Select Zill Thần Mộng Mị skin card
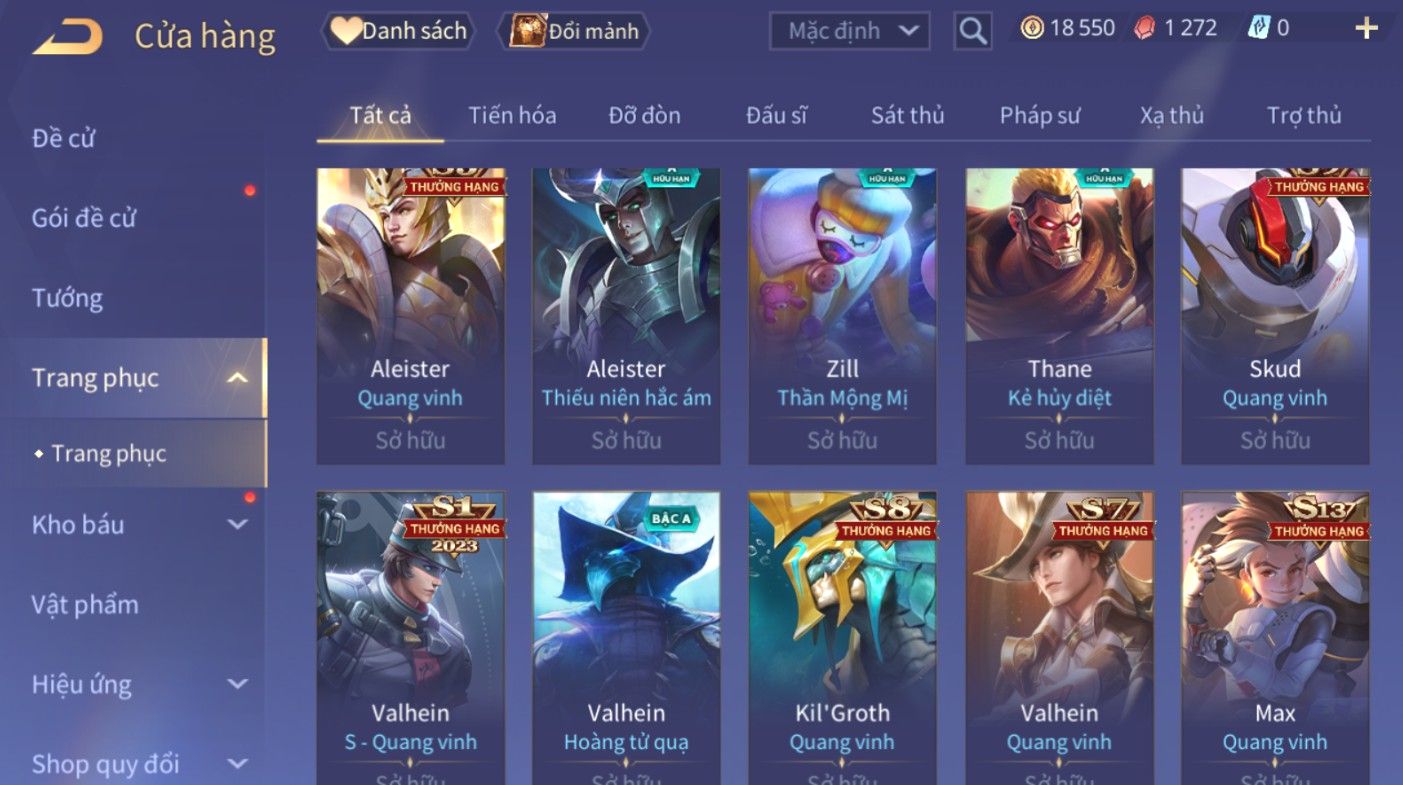This screenshot has height=785, width=1403. tap(842, 316)
